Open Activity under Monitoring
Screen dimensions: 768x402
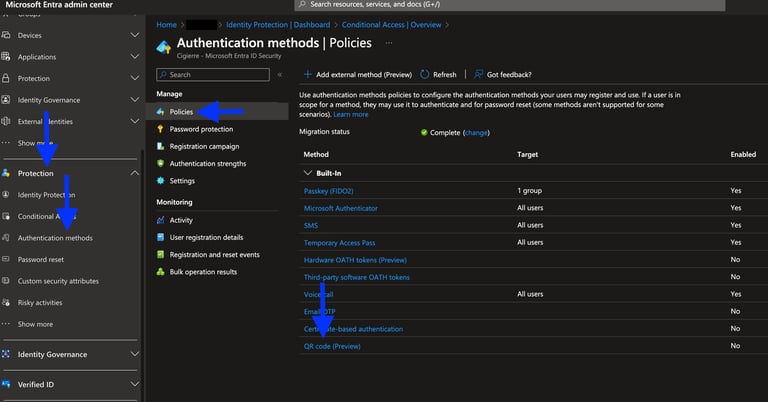click(181, 220)
